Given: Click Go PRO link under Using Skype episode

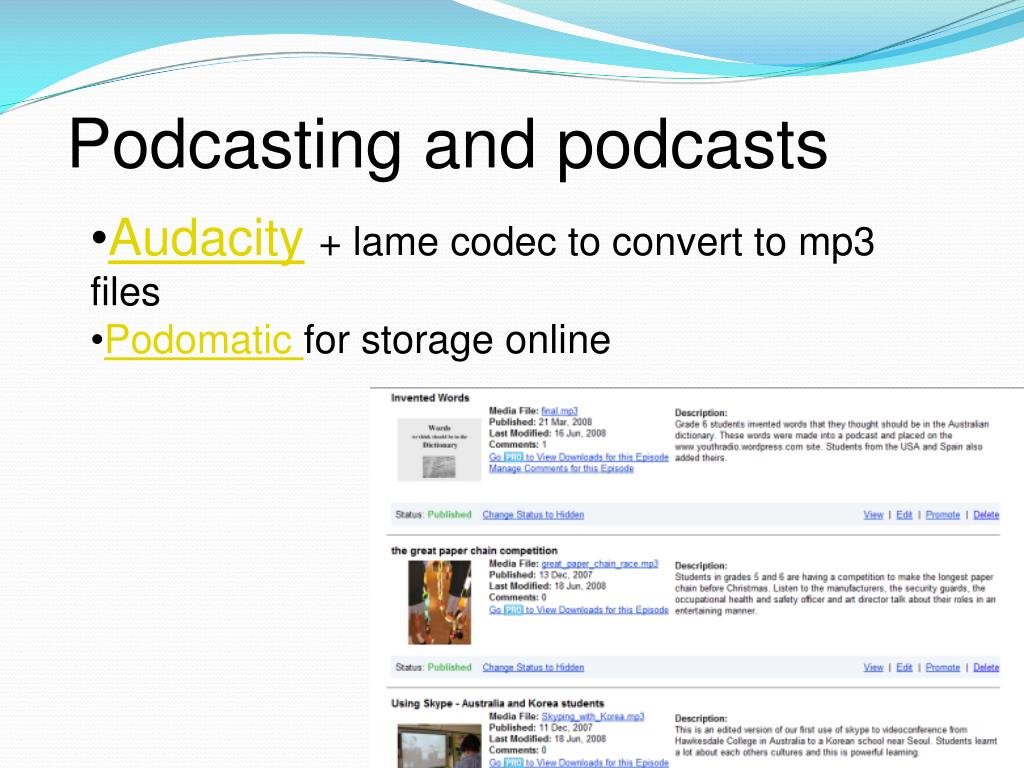Looking at the screenshot, I should [x=579, y=762].
